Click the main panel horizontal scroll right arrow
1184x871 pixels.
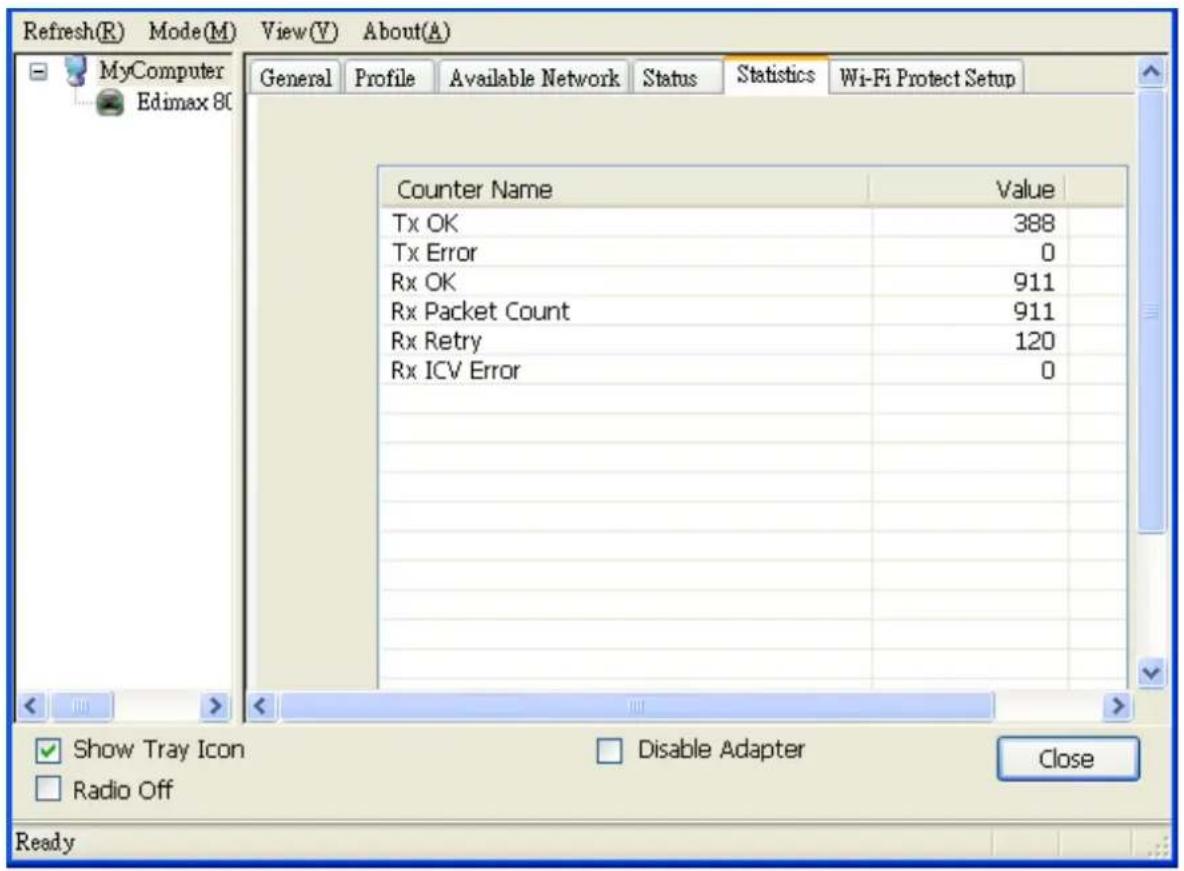click(x=1118, y=706)
